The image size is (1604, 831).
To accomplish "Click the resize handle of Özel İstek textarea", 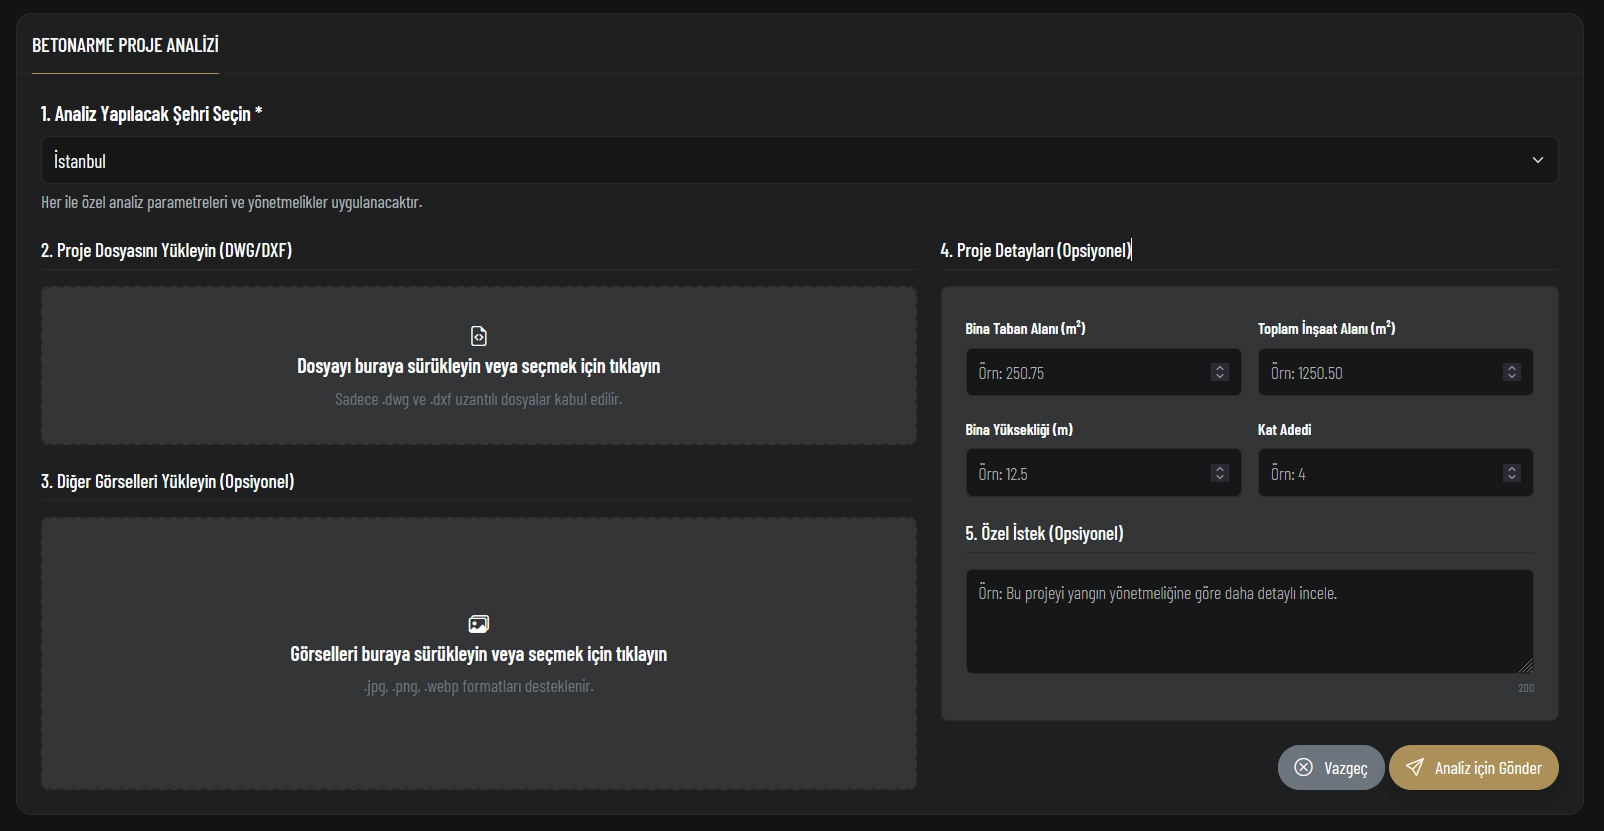I will [1525, 666].
